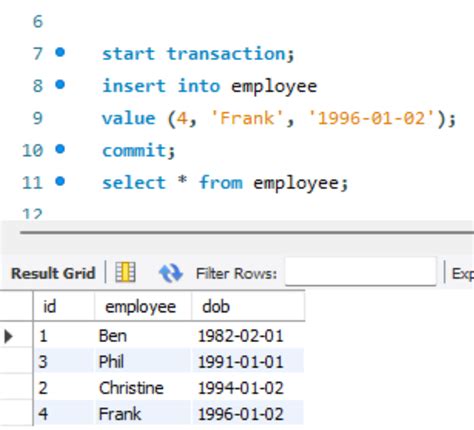Click the statement marker dot on line 10
This screenshot has width=474, height=430.
coord(60,149)
